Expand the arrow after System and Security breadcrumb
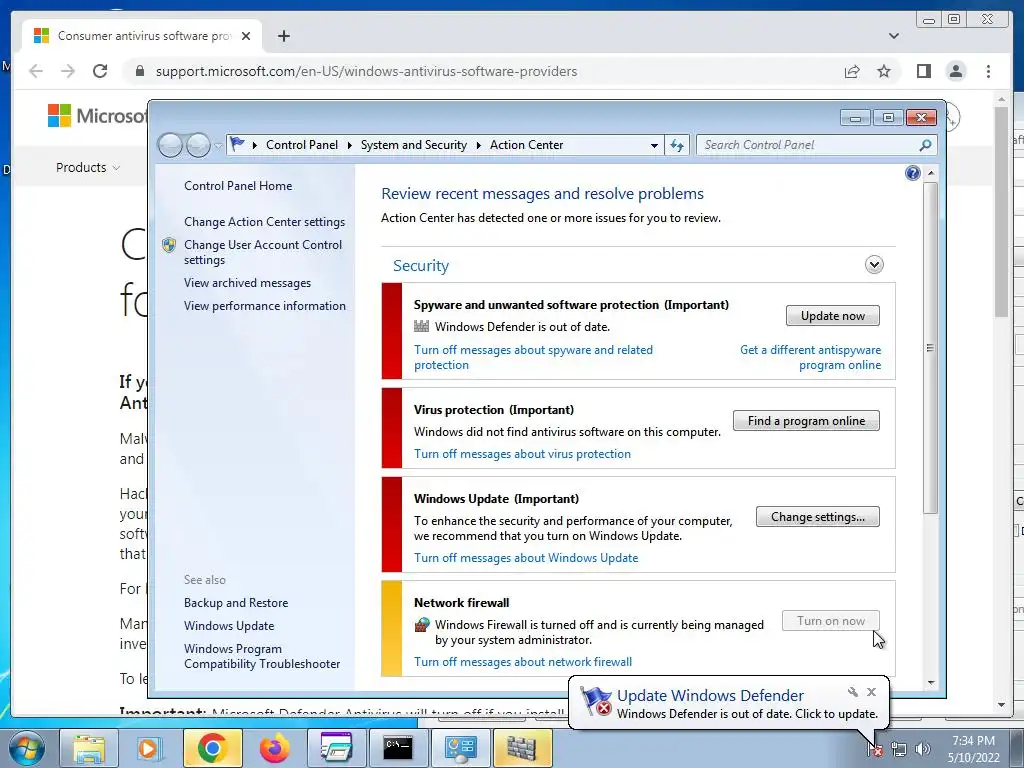The height and width of the screenshot is (768, 1024). (479, 145)
